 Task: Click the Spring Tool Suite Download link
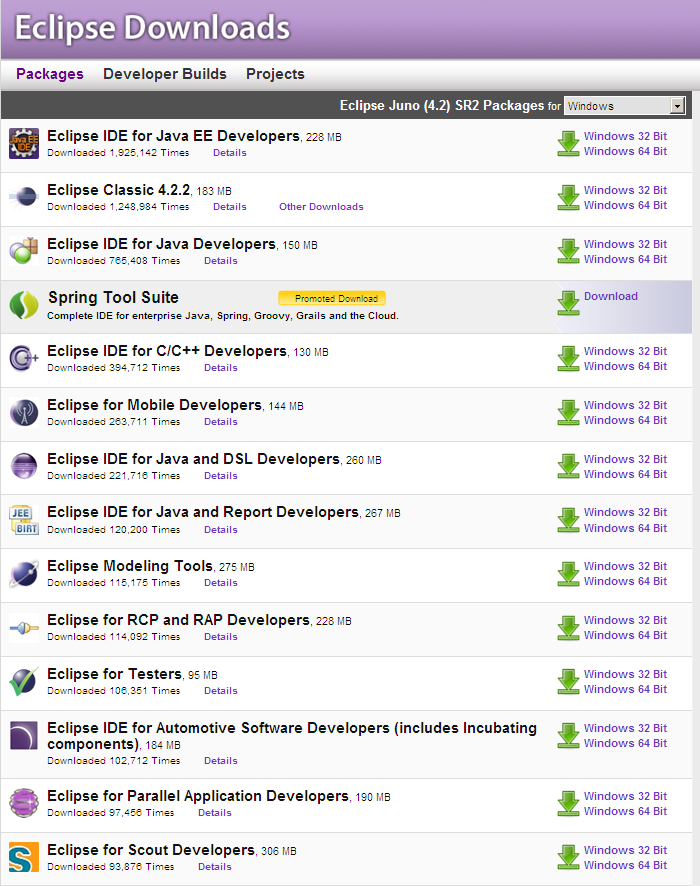[x=611, y=296]
